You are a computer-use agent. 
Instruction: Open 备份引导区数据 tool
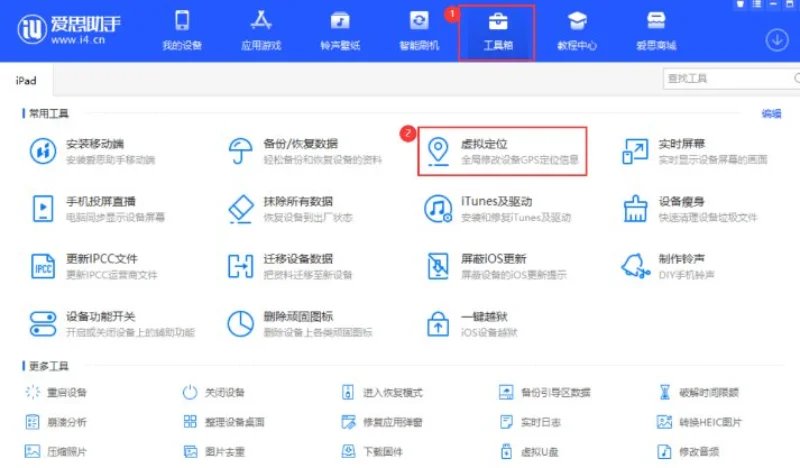point(544,392)
